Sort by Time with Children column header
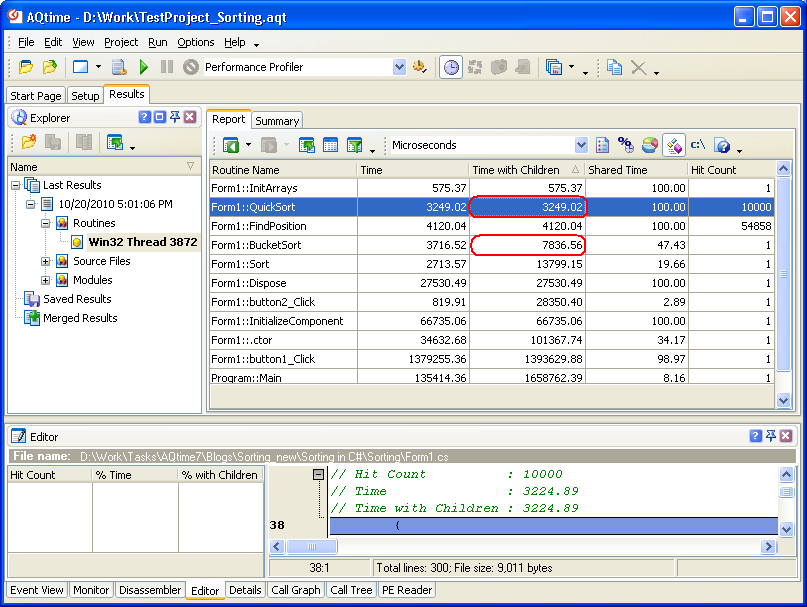This screenshot has width=807, height=607. pos(527,170)
